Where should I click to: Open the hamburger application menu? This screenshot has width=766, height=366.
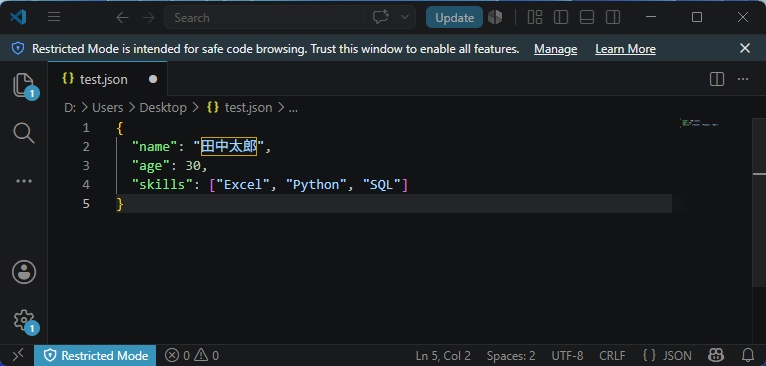(x=54, y=18)
